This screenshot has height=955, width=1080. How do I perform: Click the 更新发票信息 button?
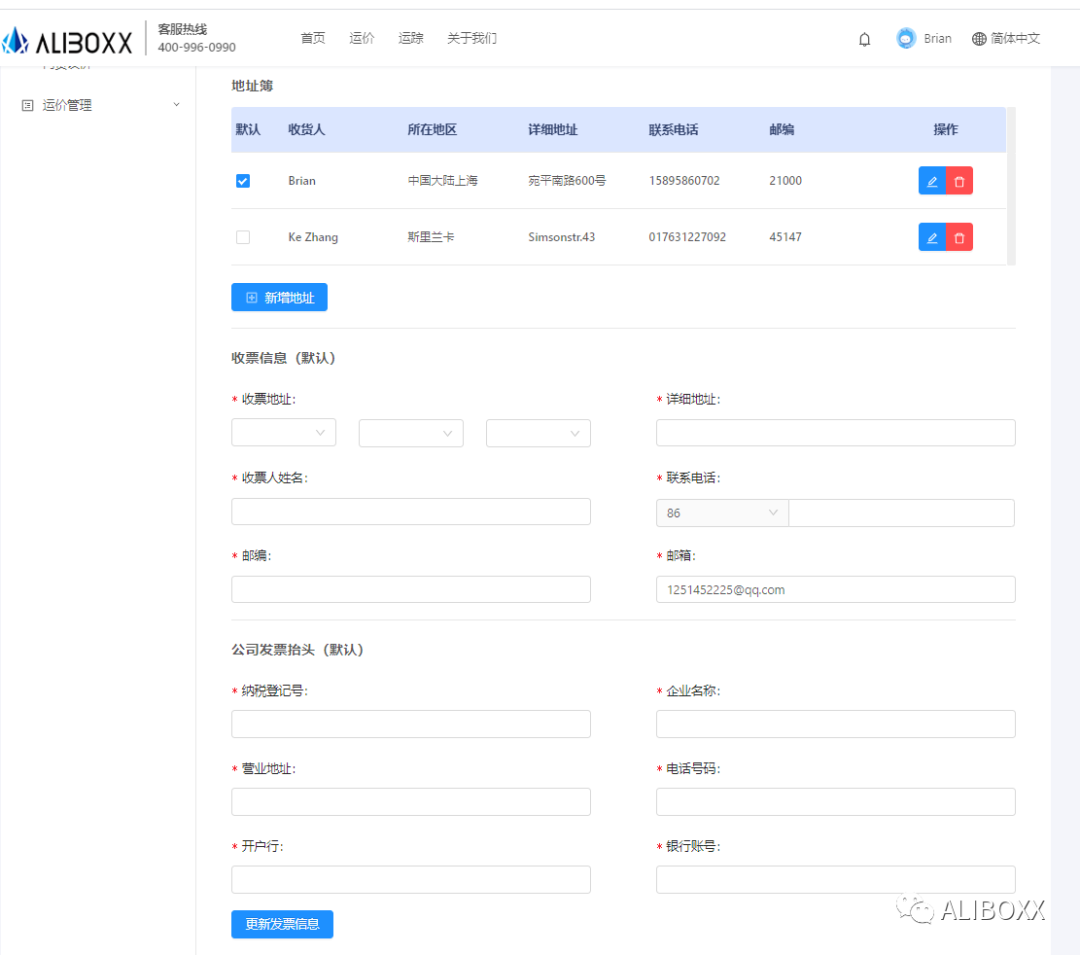[x=282, y=924]
